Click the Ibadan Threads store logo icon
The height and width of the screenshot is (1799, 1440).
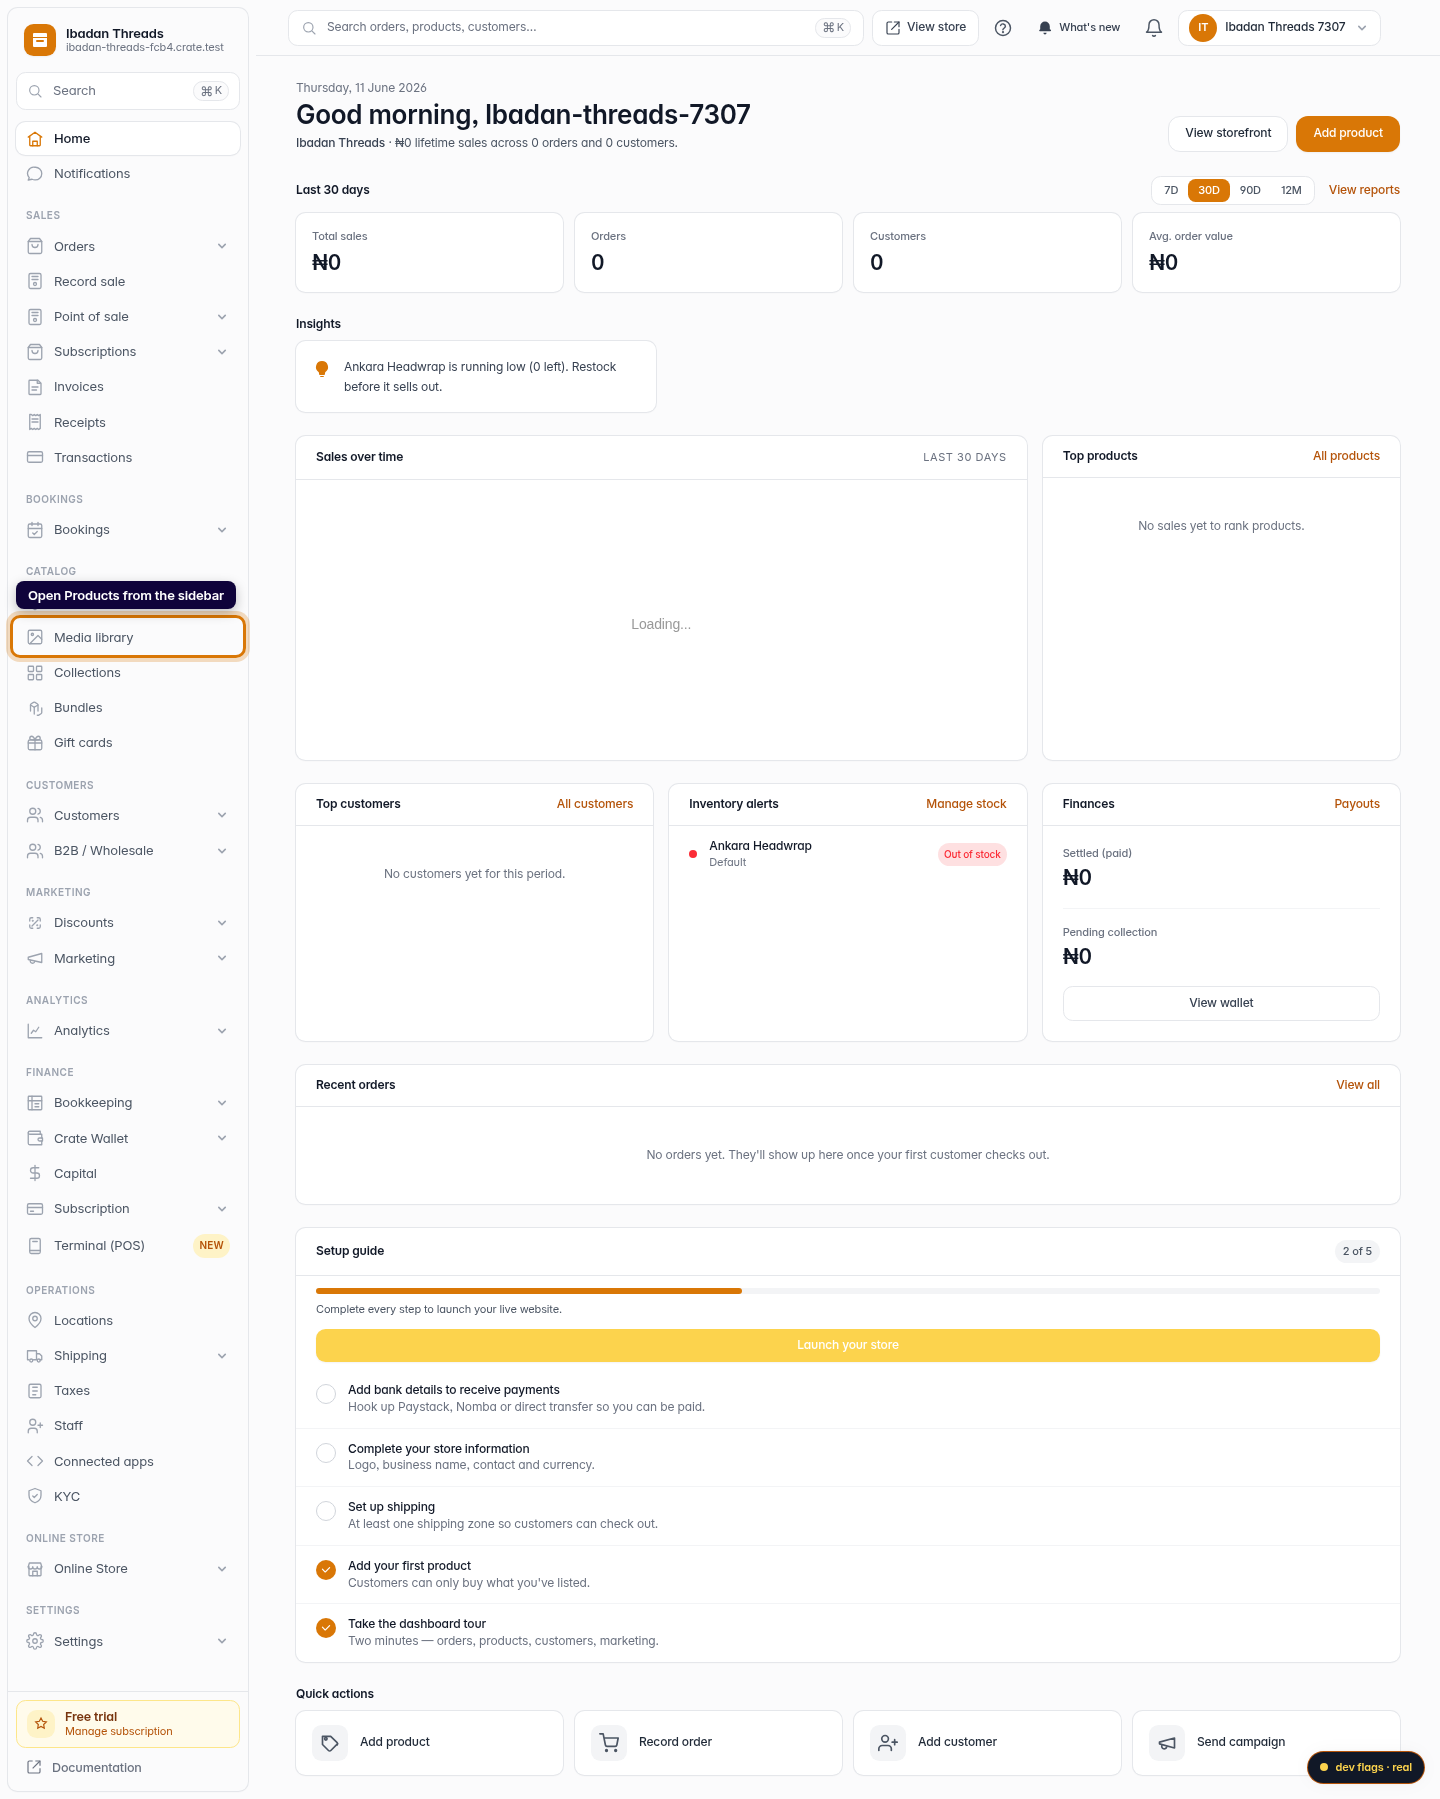(x=40, y=40)
